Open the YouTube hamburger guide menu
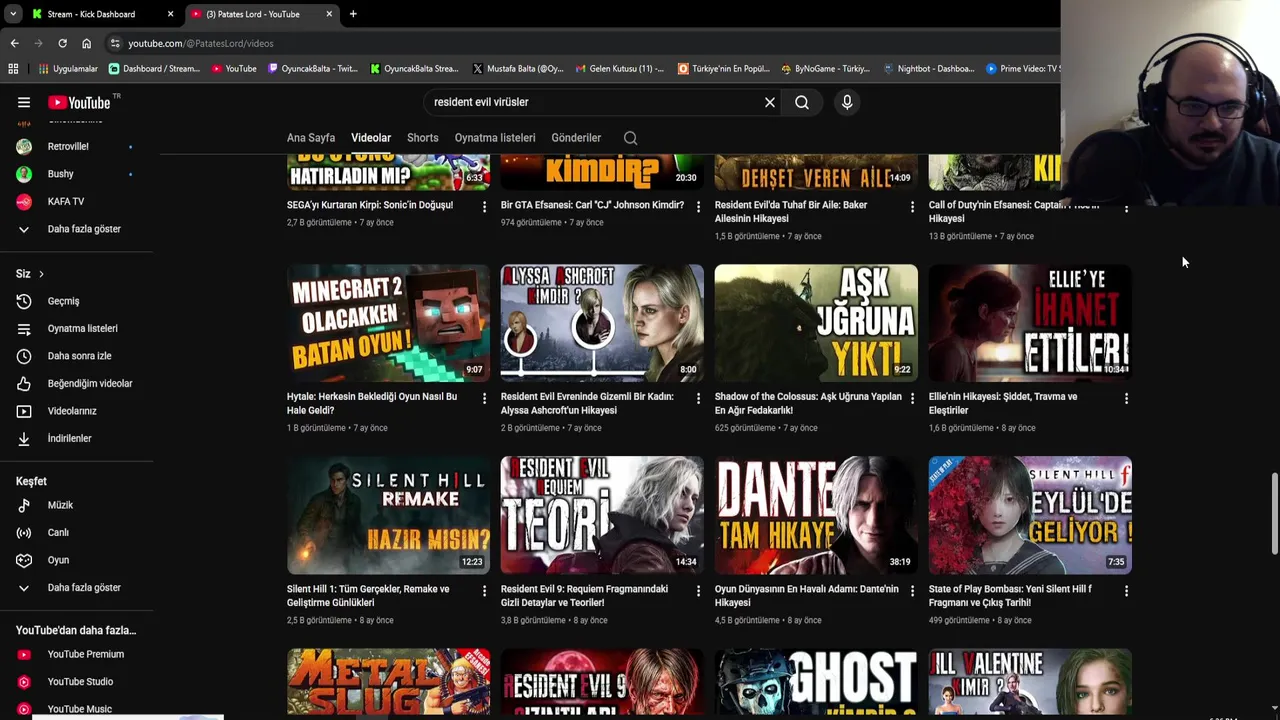The image size is (1280, 720). (24, 102)
